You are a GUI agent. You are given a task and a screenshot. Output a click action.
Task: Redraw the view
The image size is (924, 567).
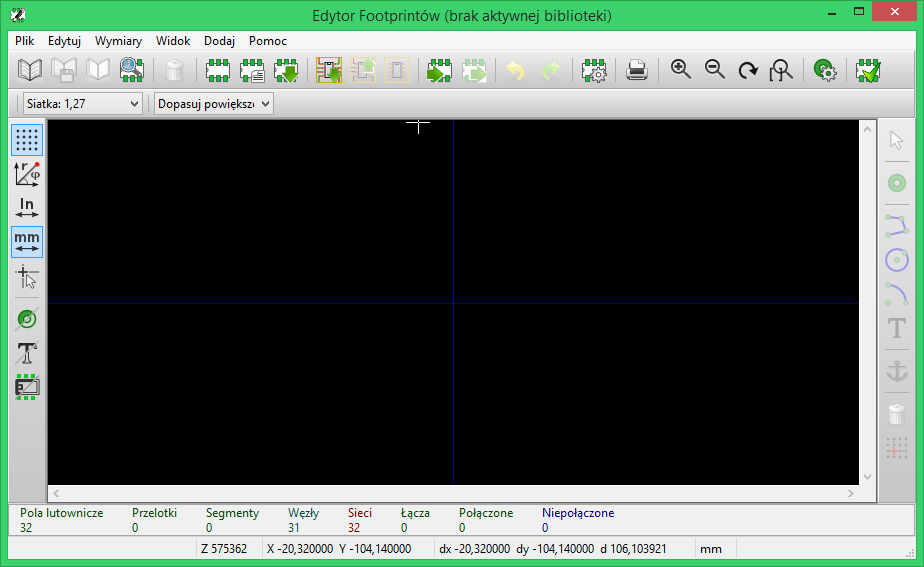pos(748,70)
